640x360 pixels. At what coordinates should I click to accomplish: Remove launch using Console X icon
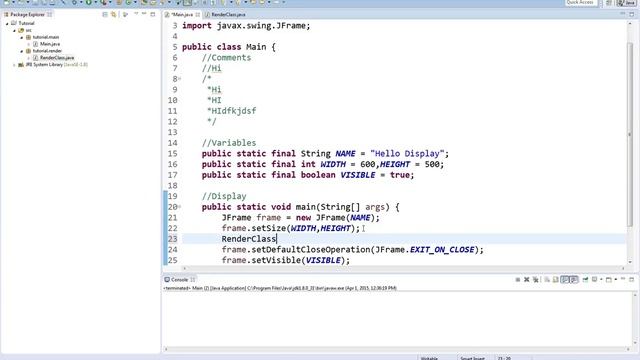[x=527, y=280]
